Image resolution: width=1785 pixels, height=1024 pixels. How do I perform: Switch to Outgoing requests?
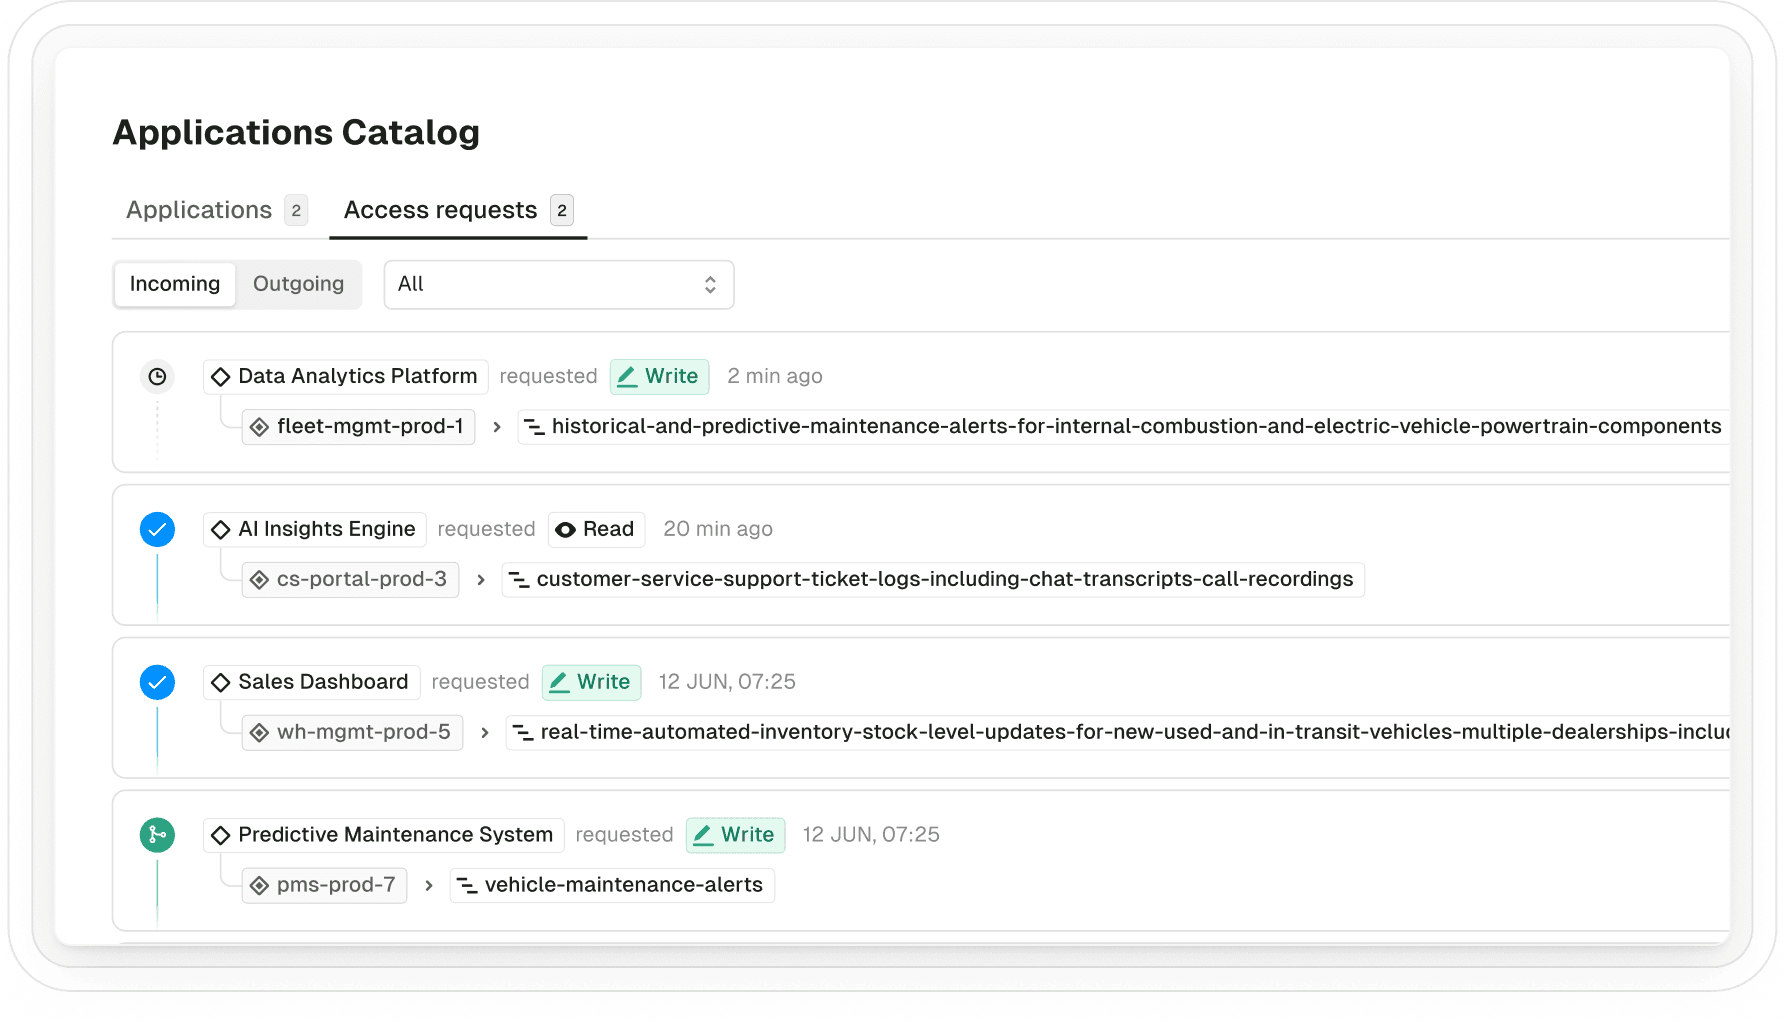click(298, 284)
